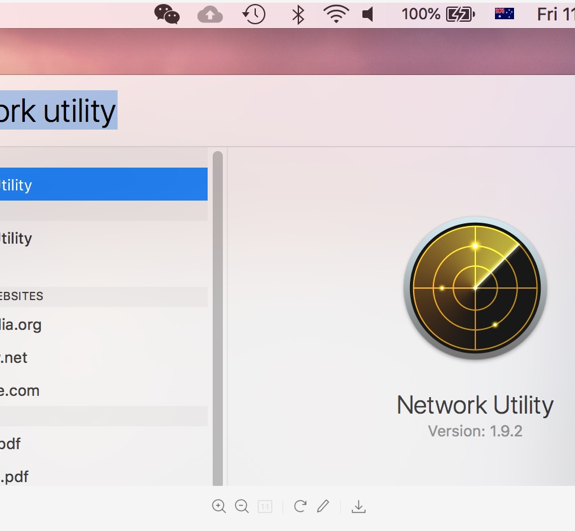Select the website result ending in e.com

tap(104, 391)
